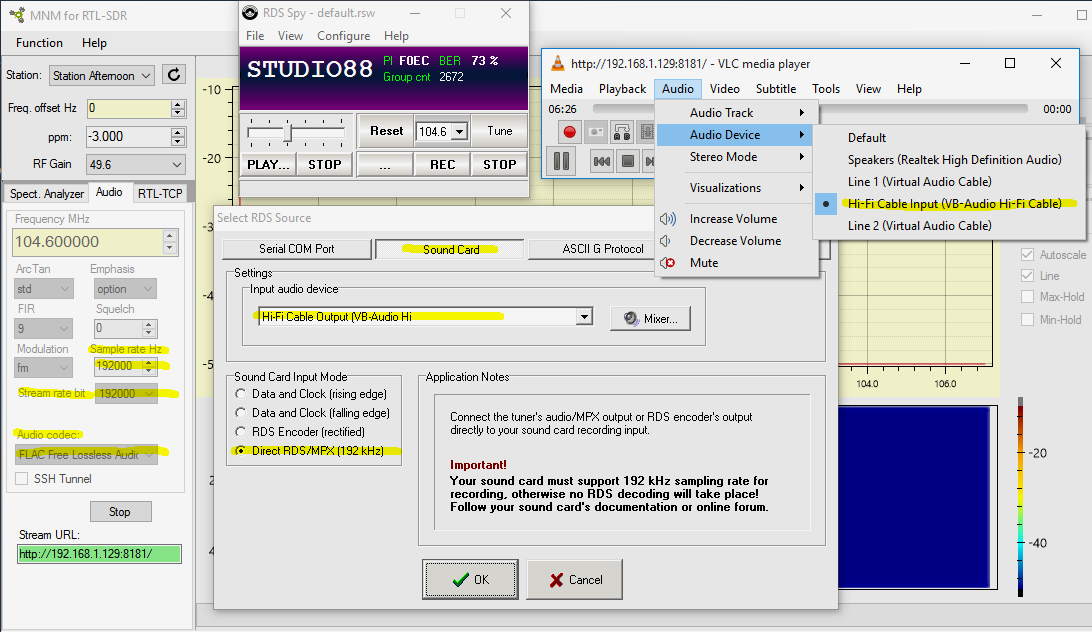Select the Stream URL text field
The height and width of the screenshot is (632, 1092).
tap(99, 554)
